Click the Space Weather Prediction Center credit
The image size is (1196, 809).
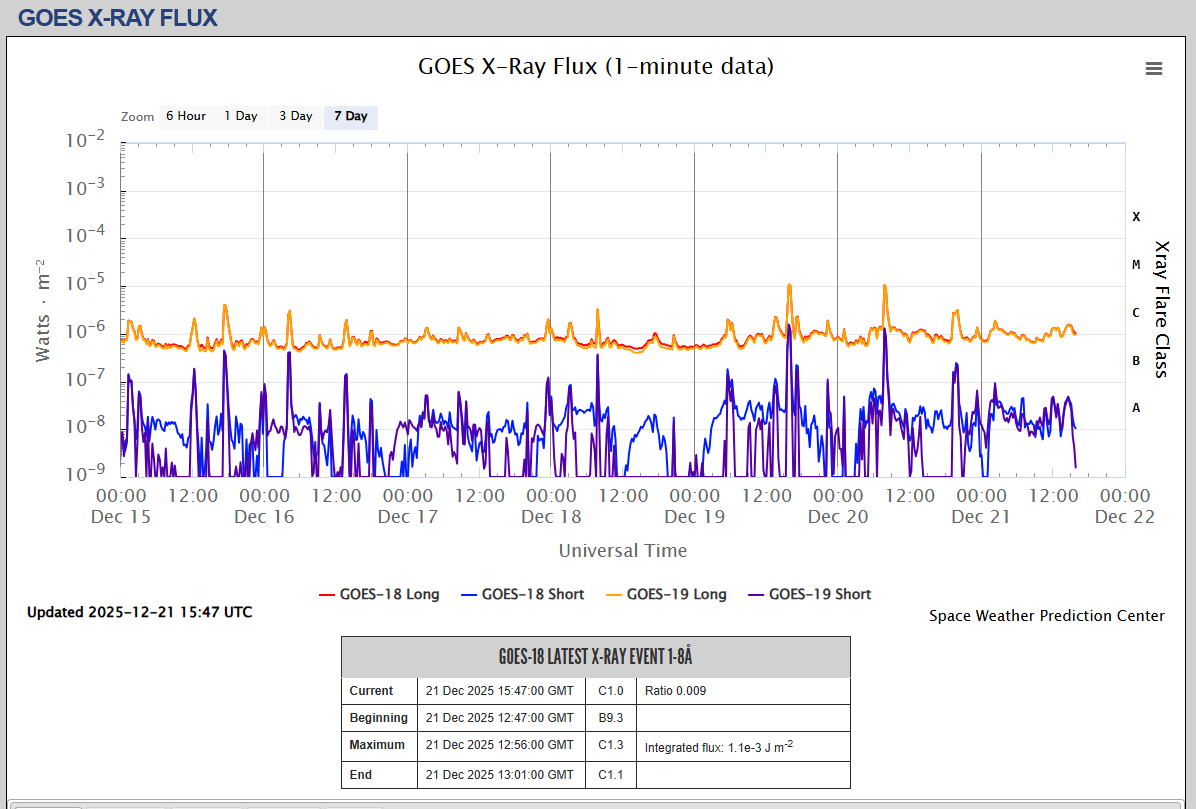click(1046, 616)
